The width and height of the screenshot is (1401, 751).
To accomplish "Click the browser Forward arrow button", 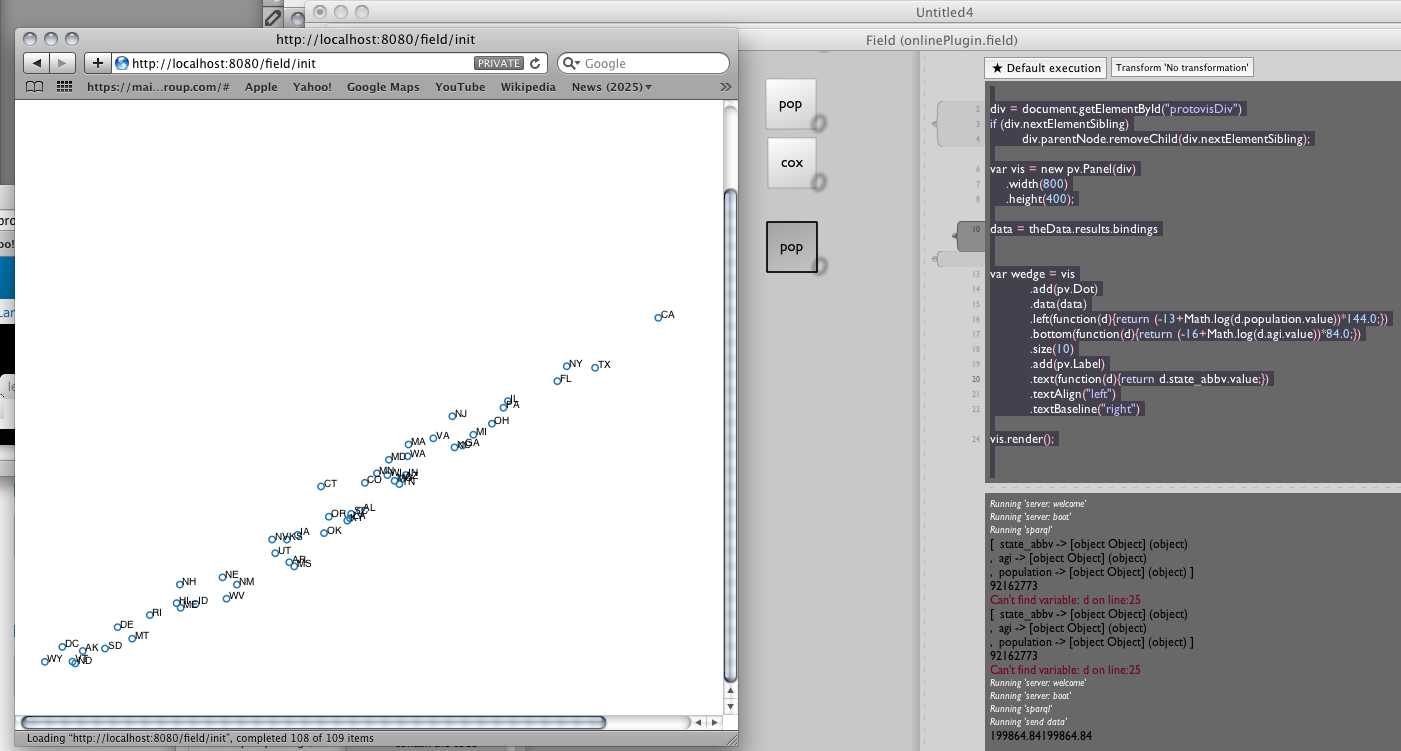I will click(x=62, y=63).
